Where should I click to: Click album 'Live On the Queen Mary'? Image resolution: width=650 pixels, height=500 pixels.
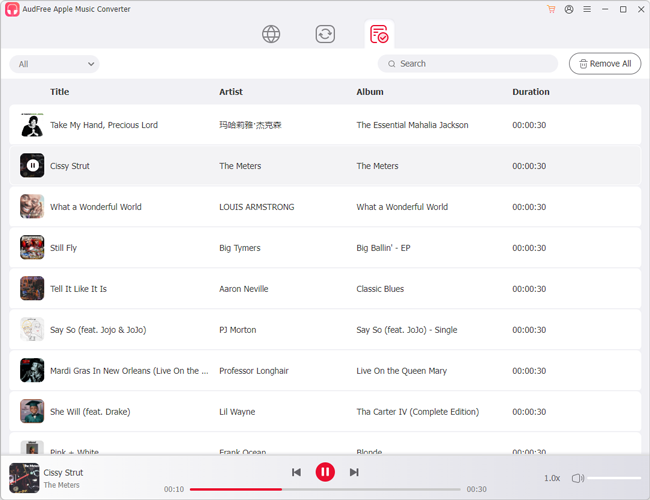point(402,371)
